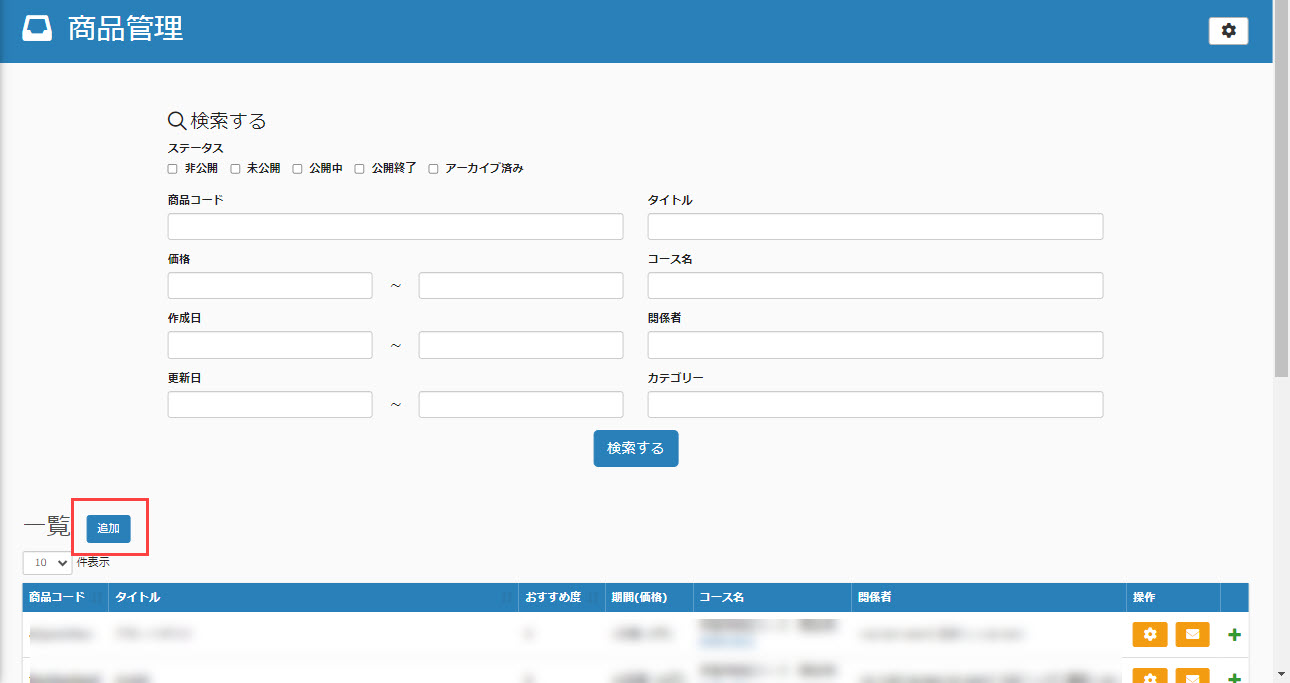This screenshot has width=1290, height=683.
Task: Click the 商品管理 inbox tray icon
Action: coord(37,30)
